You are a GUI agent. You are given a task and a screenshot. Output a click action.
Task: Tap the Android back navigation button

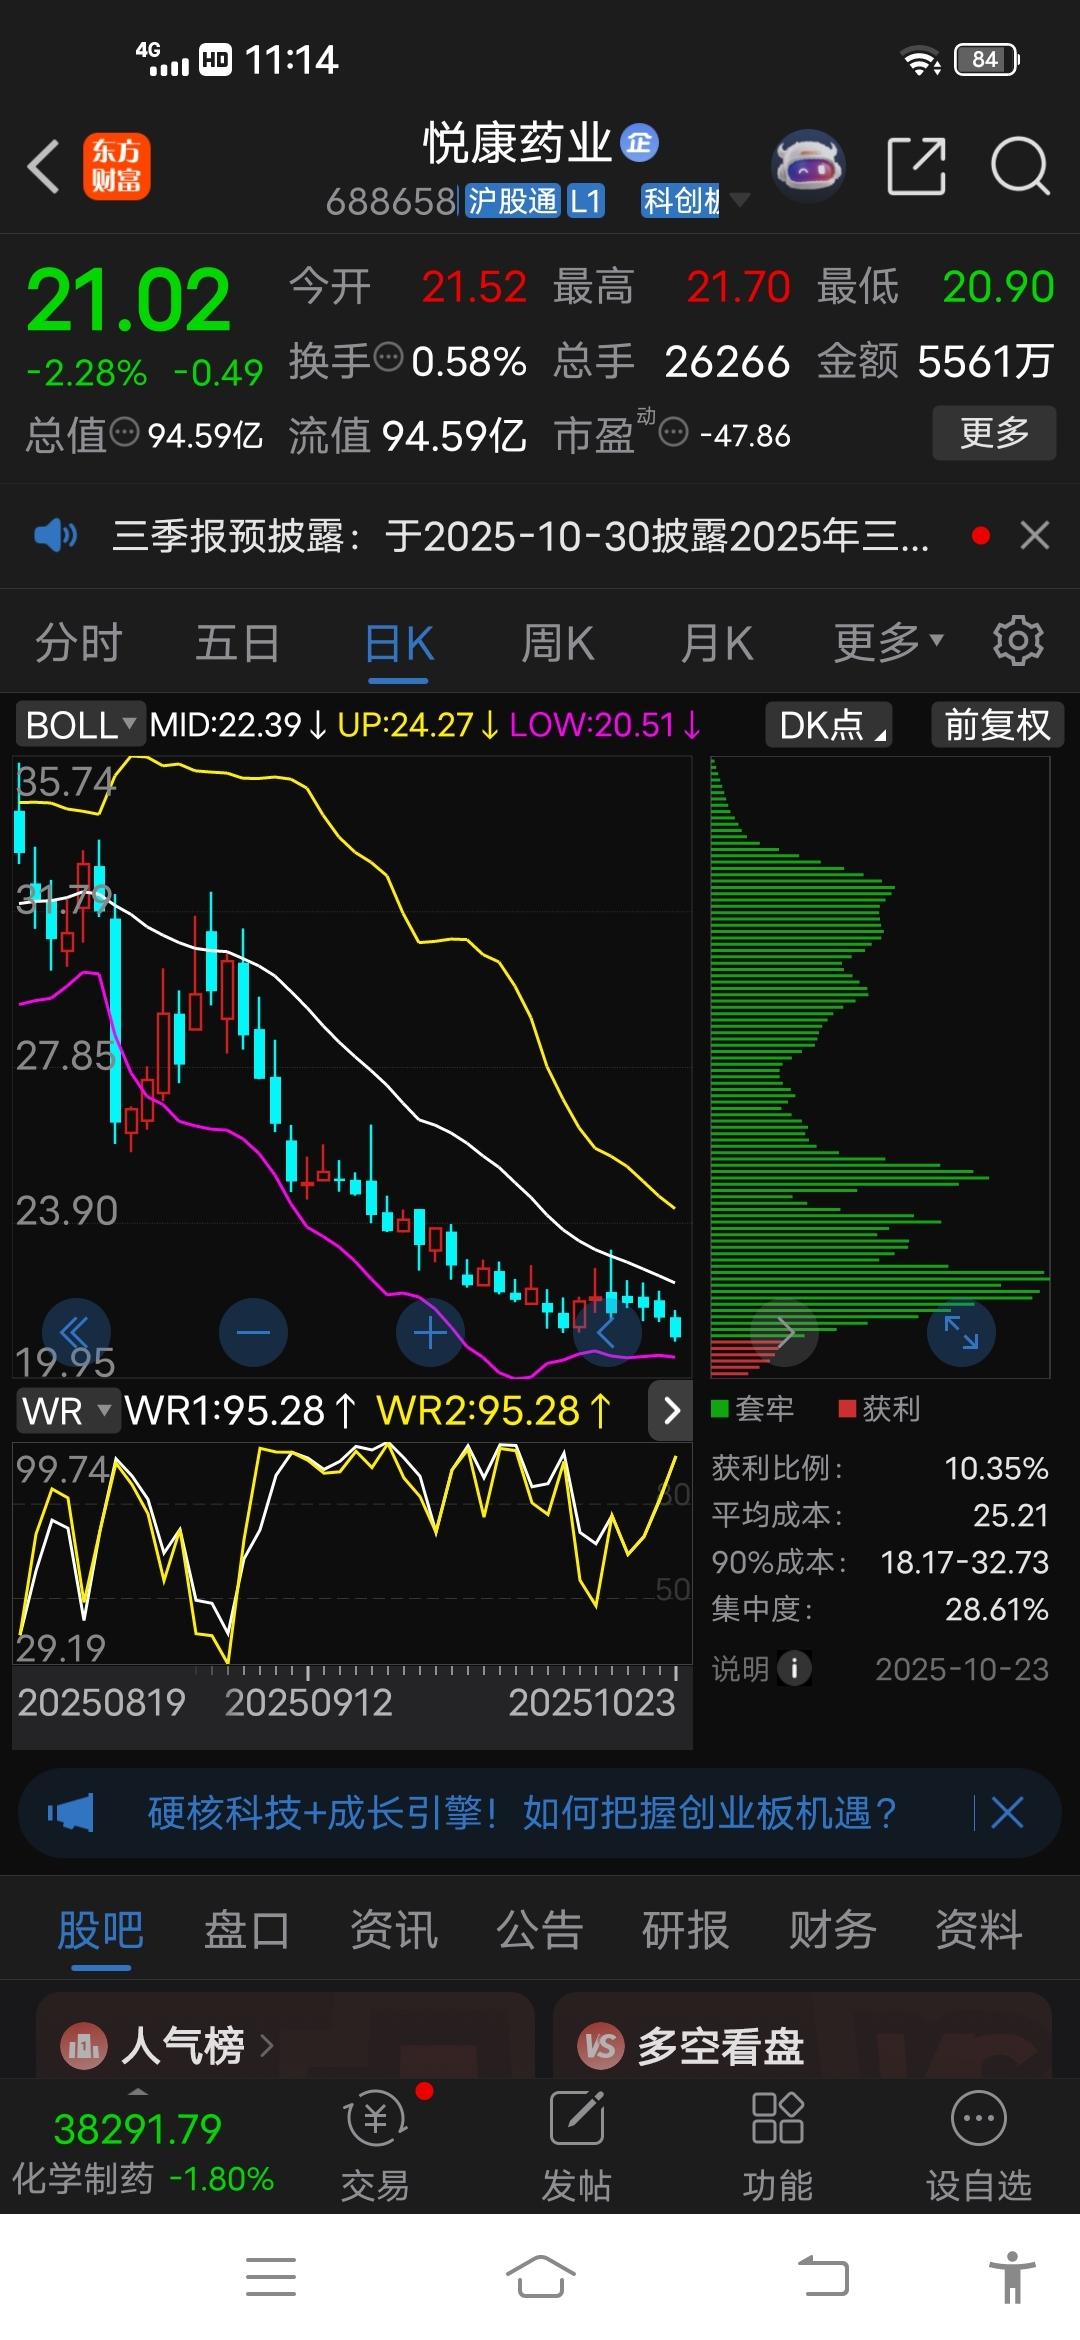pos(823,2277)
